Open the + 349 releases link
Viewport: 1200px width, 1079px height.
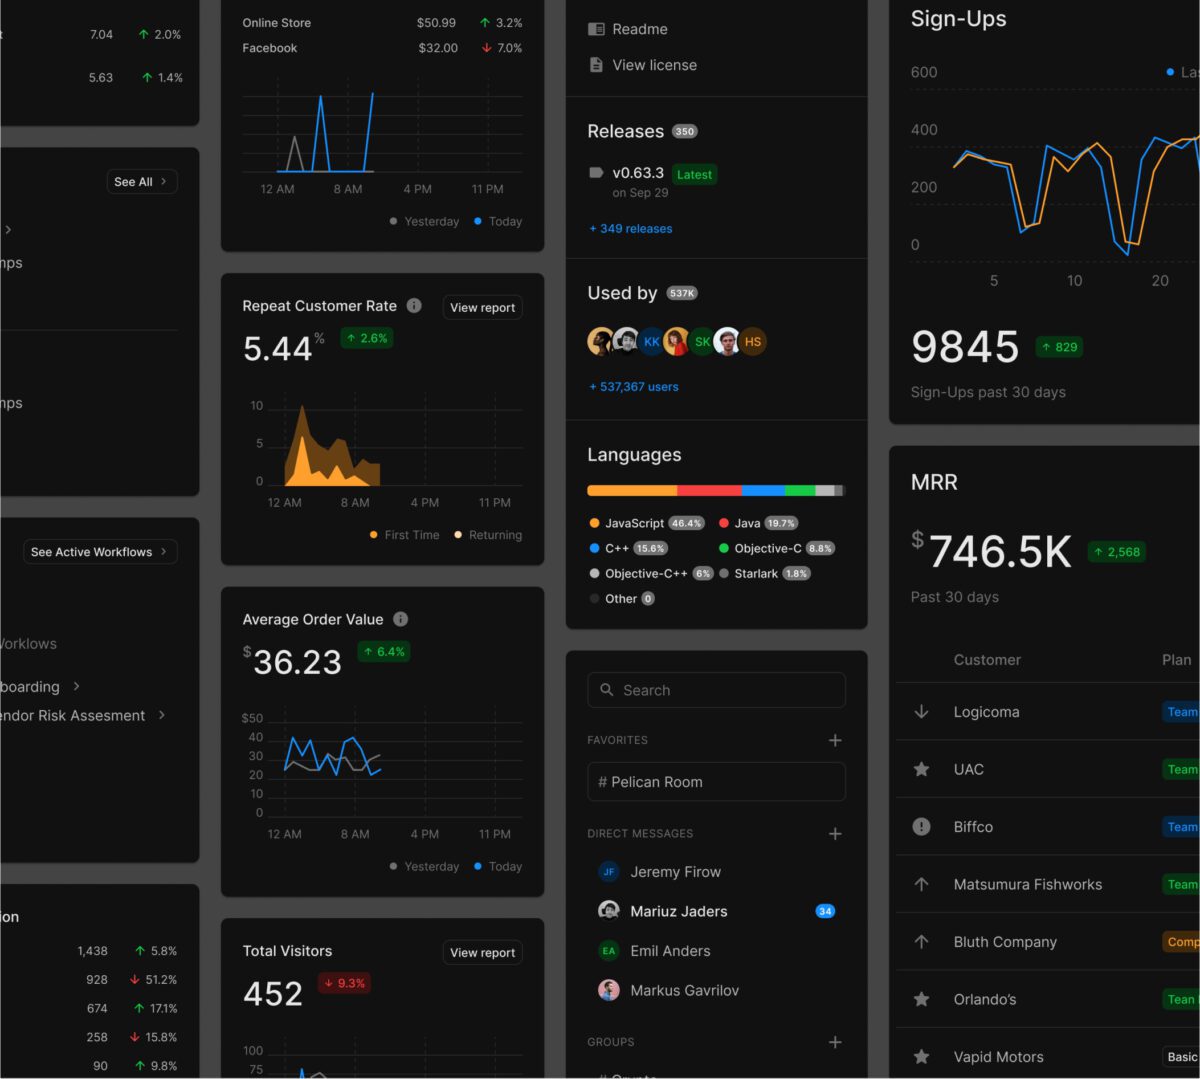[631, 229]
